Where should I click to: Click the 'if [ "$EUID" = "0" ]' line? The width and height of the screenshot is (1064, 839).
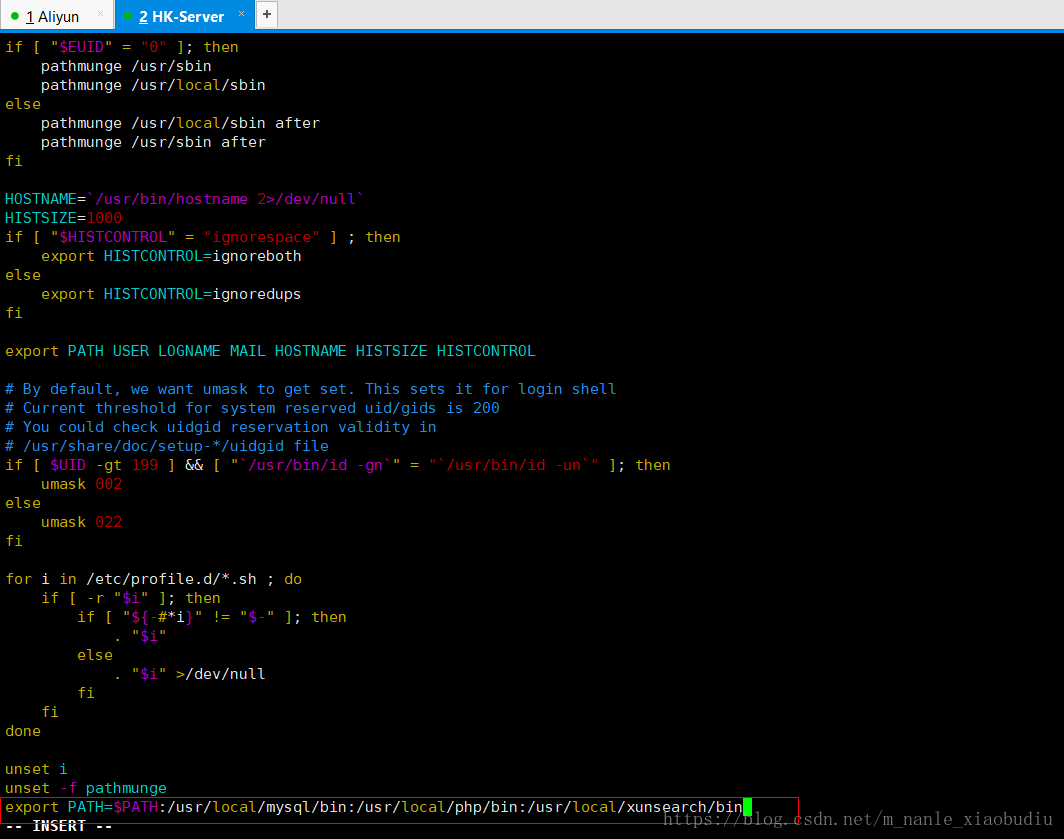(122, 47)
